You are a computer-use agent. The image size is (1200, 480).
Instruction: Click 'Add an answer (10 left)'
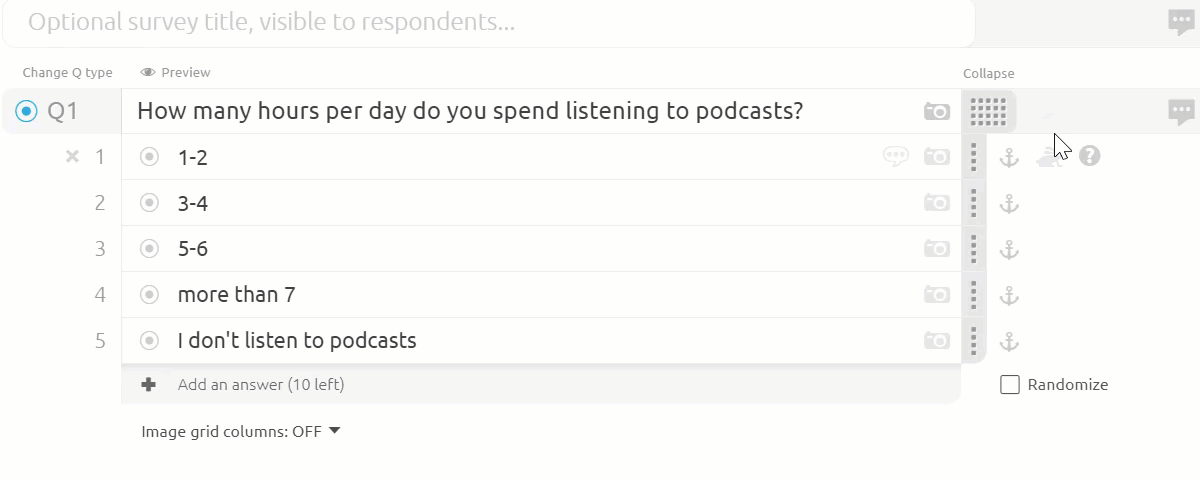(x=261, y=384)
